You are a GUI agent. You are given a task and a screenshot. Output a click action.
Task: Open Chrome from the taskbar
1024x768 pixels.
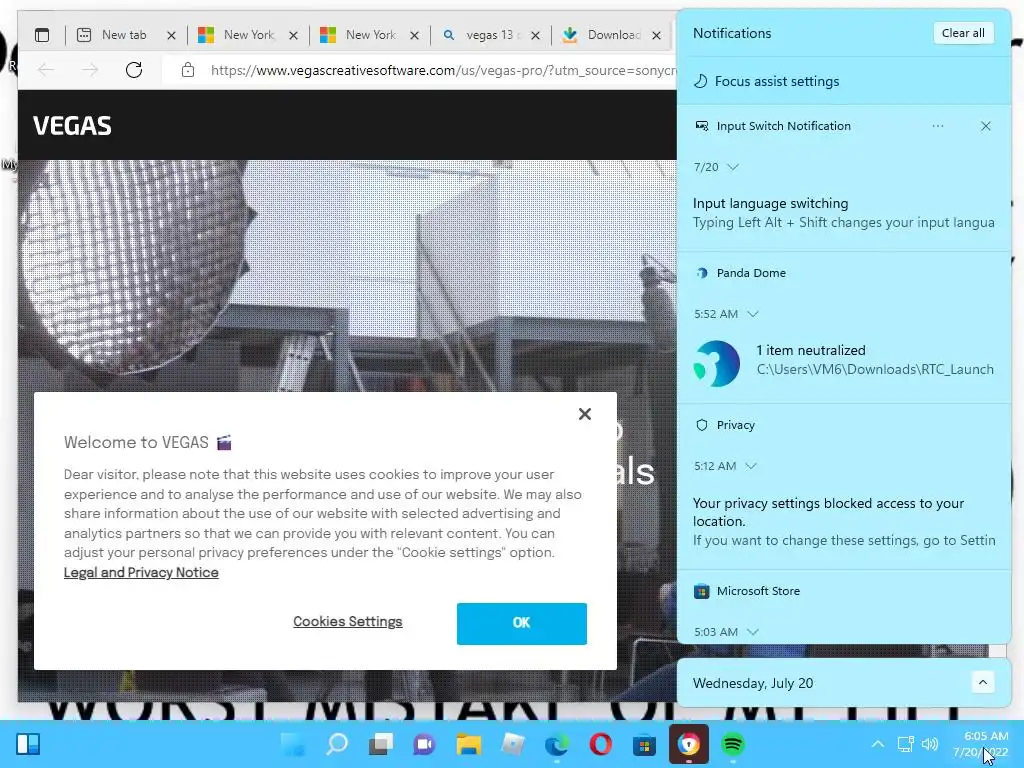(688, 744)
